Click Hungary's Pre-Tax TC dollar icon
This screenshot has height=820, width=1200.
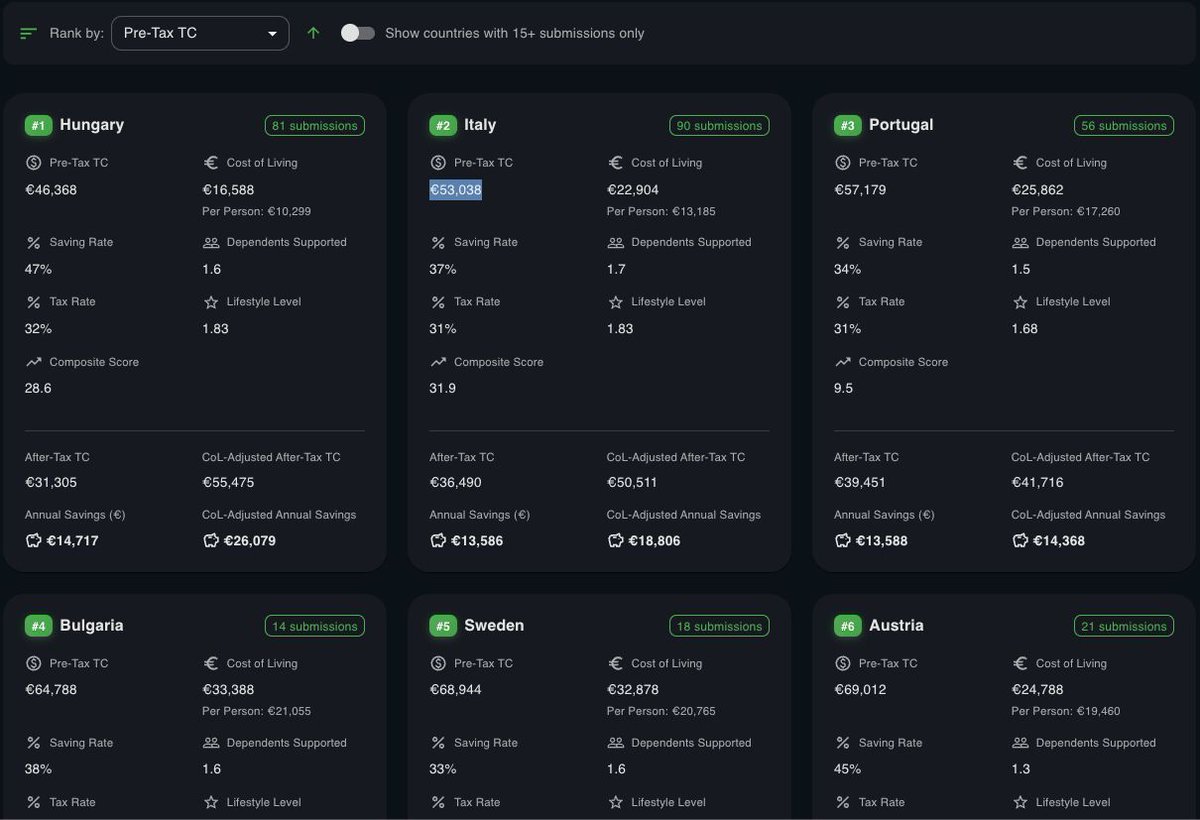[x=33, y=162]
